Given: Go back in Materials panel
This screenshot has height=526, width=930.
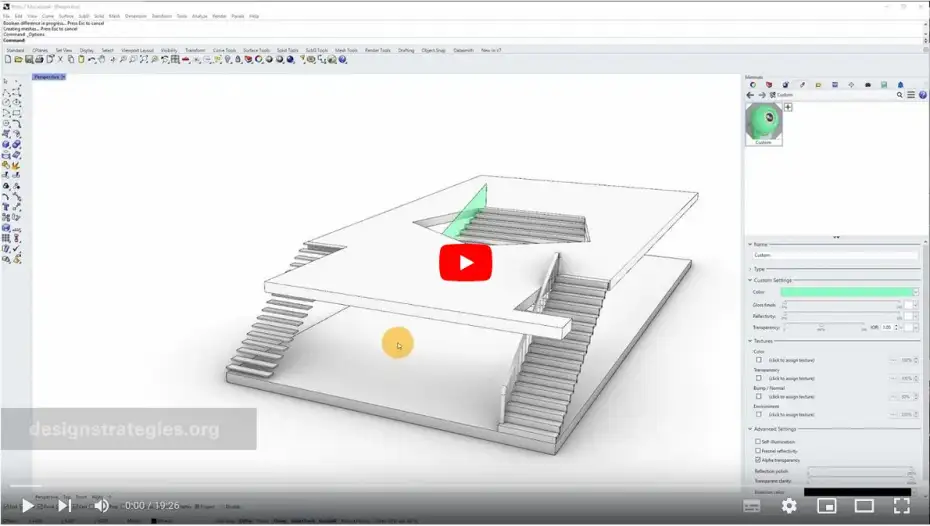Looking at the screenshot, I should [750, 95].
